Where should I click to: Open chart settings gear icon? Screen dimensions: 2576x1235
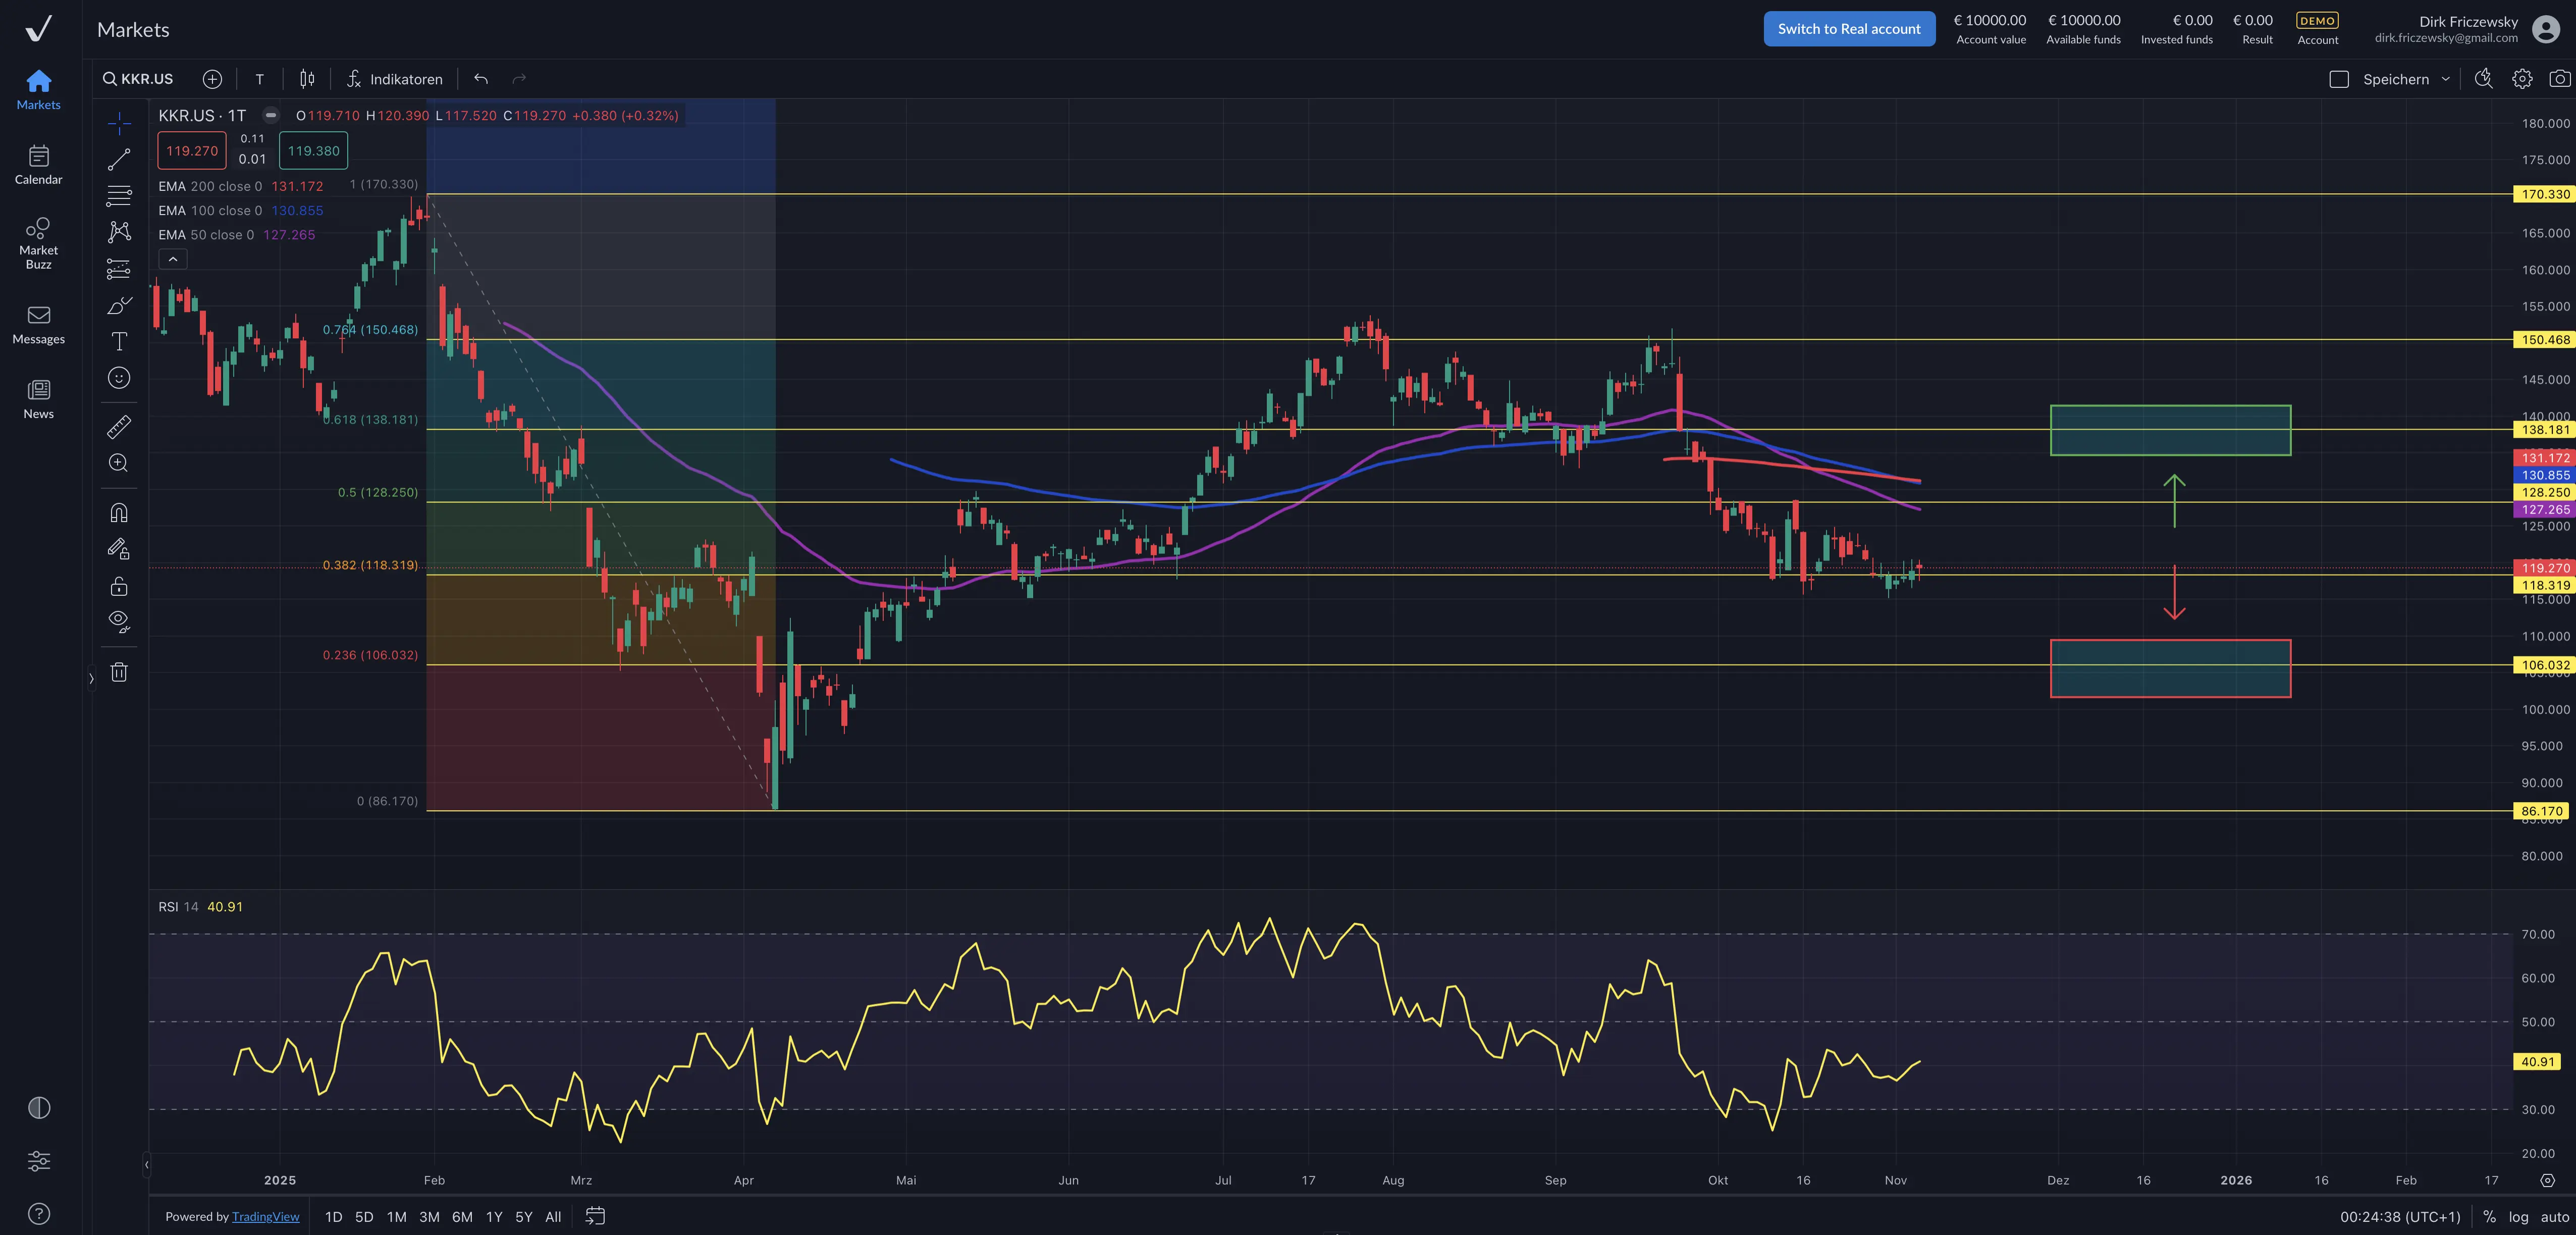tap(2522, 79)
